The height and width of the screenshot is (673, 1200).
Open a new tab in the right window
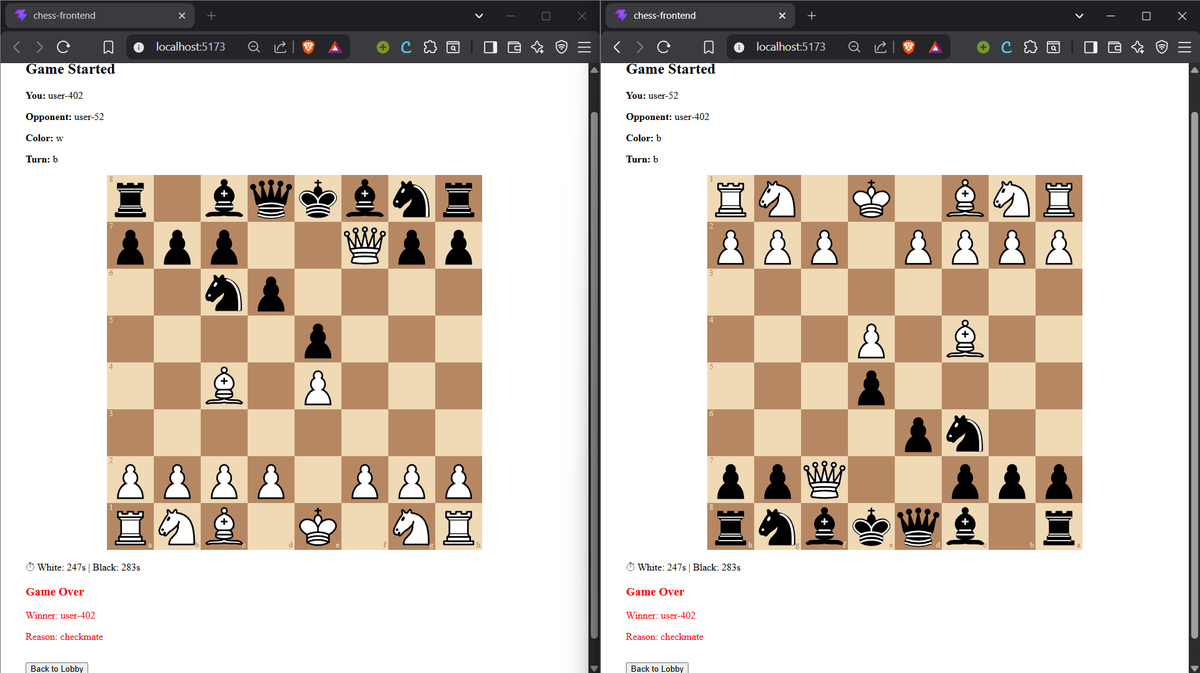point(811,15)
